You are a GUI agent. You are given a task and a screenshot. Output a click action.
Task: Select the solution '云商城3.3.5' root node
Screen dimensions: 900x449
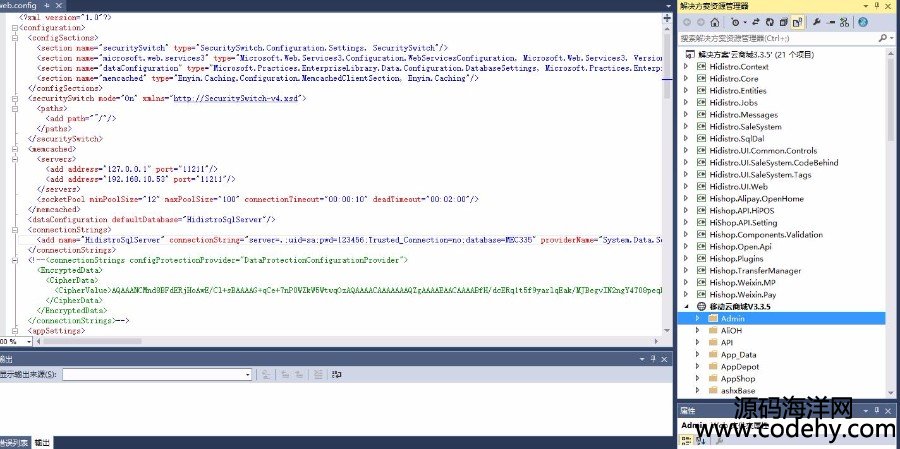click(x=756, y=55)
